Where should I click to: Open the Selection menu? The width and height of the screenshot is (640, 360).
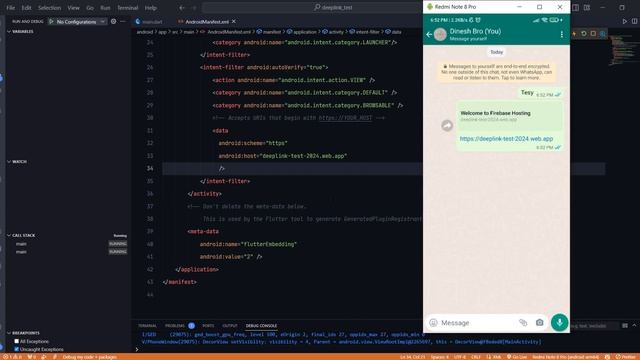click(x=49, y=8)
